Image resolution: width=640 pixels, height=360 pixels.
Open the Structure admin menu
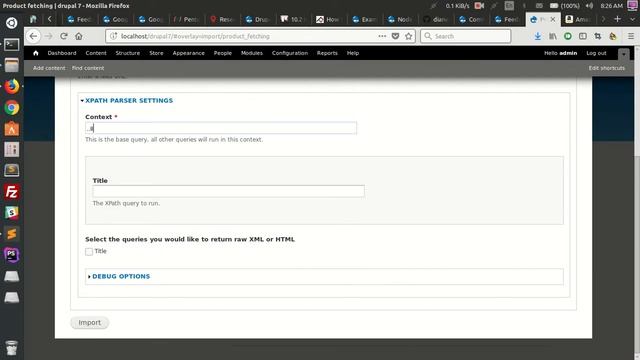coord(127,53)
